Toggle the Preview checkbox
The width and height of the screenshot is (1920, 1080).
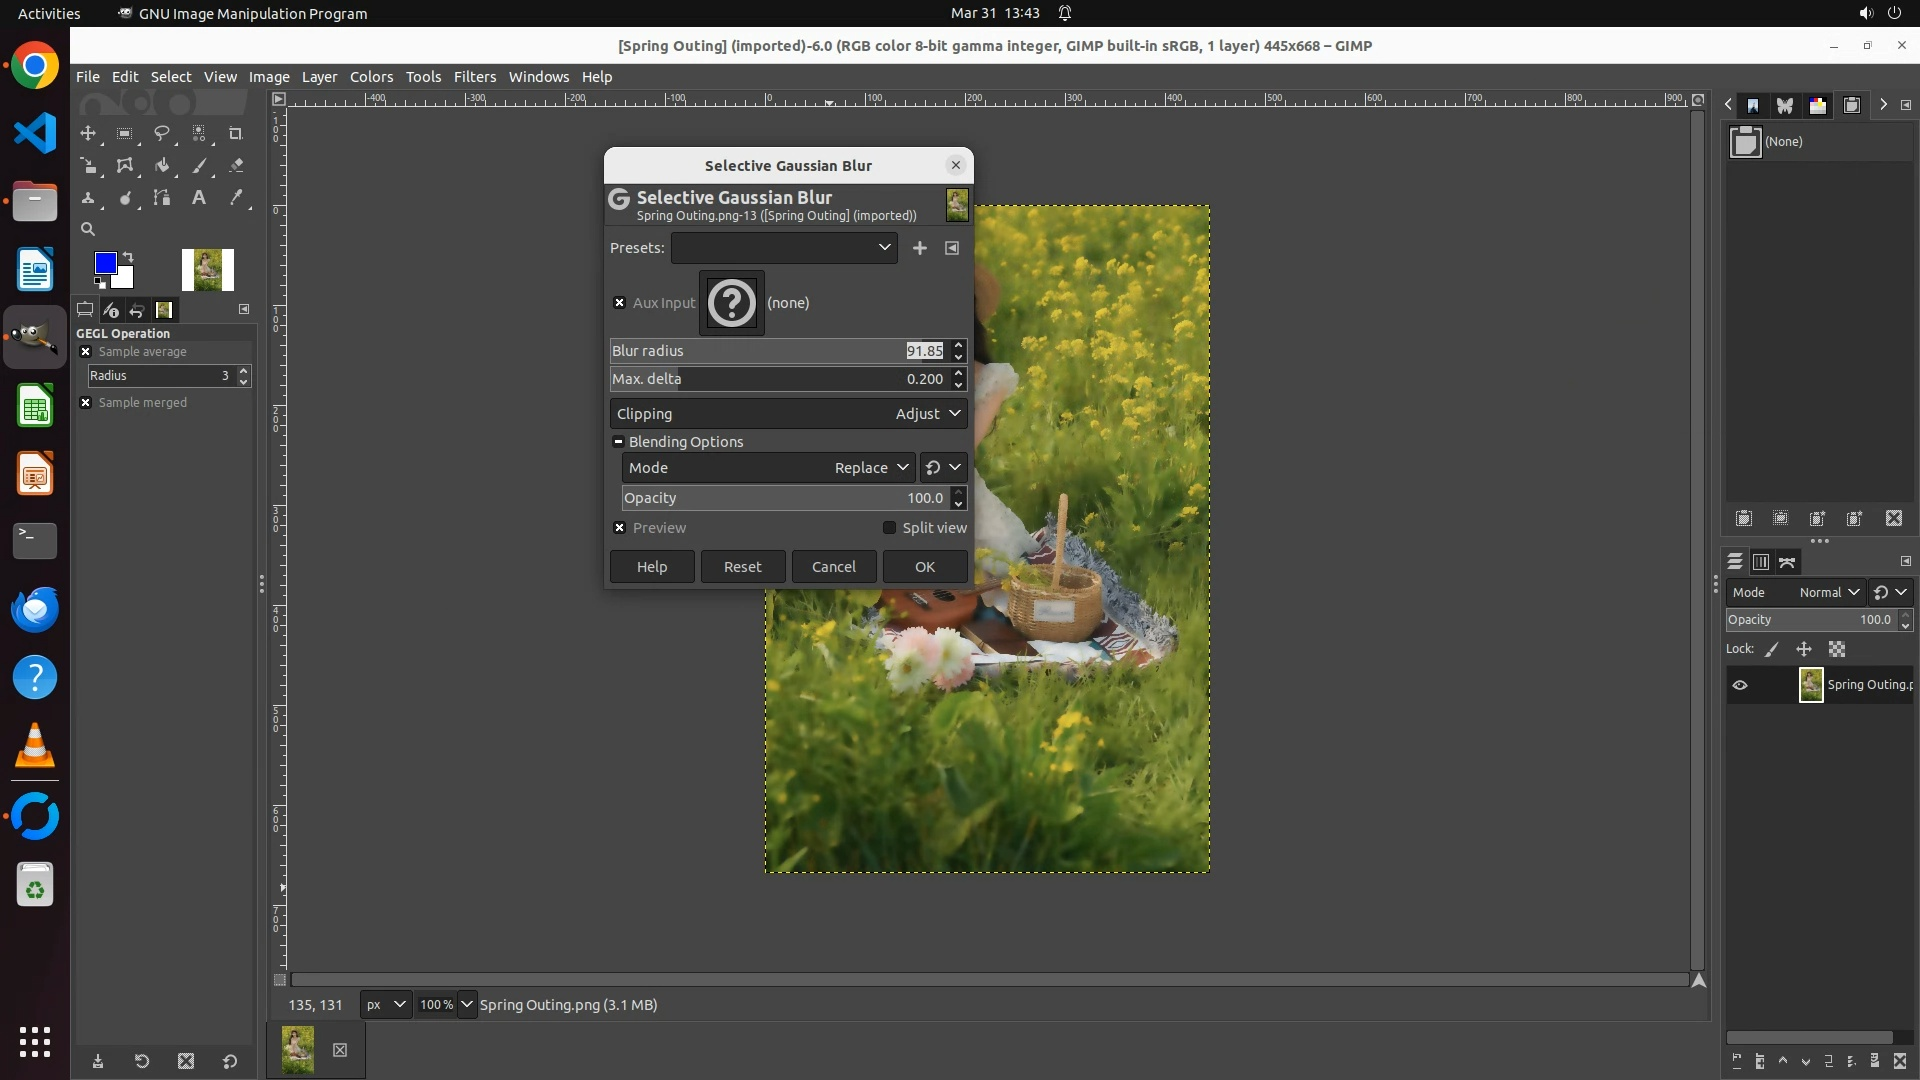619,528
